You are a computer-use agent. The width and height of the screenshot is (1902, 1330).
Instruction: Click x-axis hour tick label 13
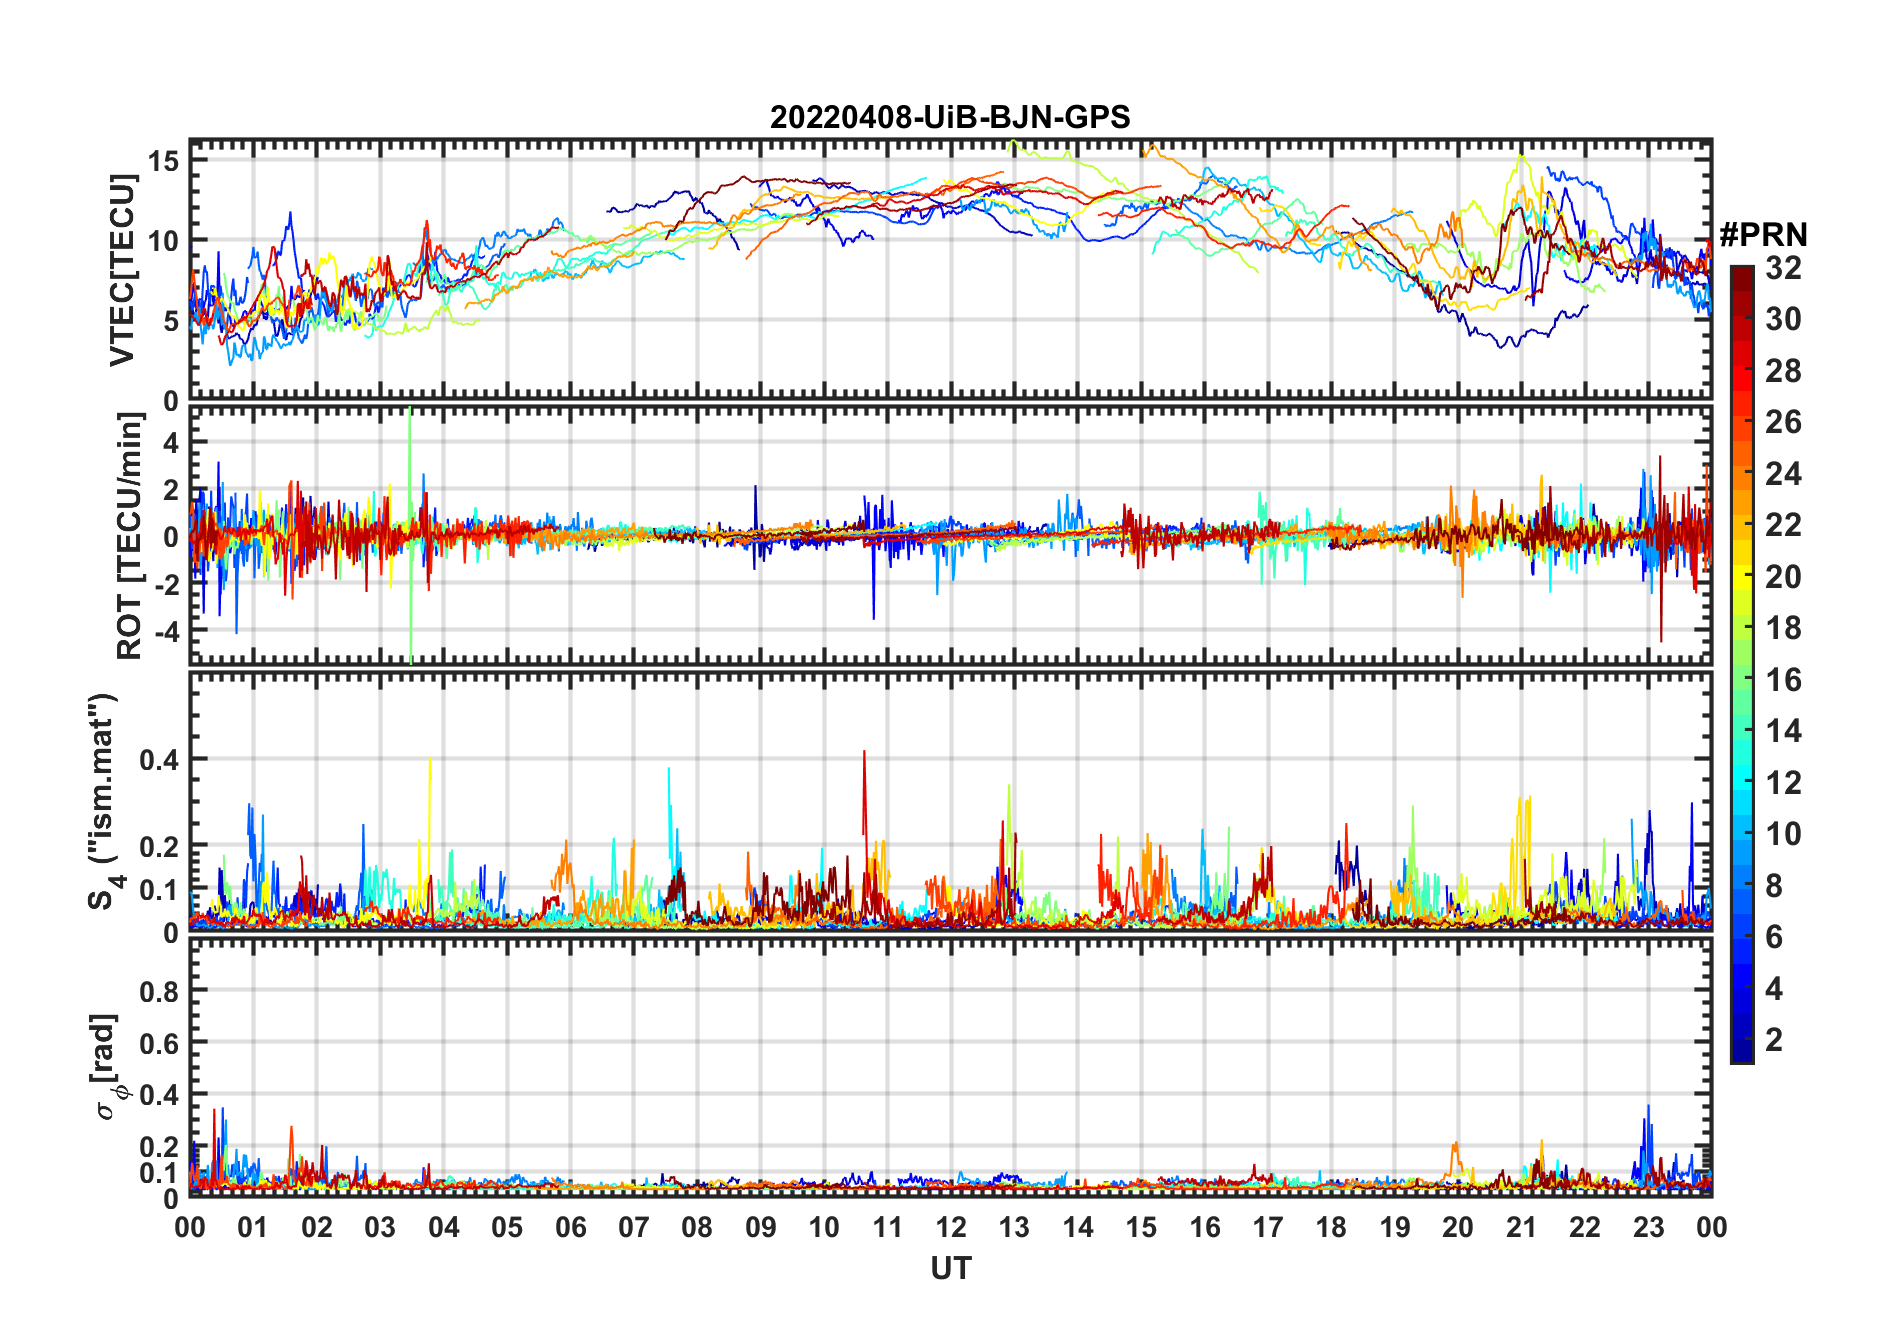[1014, 1227]
